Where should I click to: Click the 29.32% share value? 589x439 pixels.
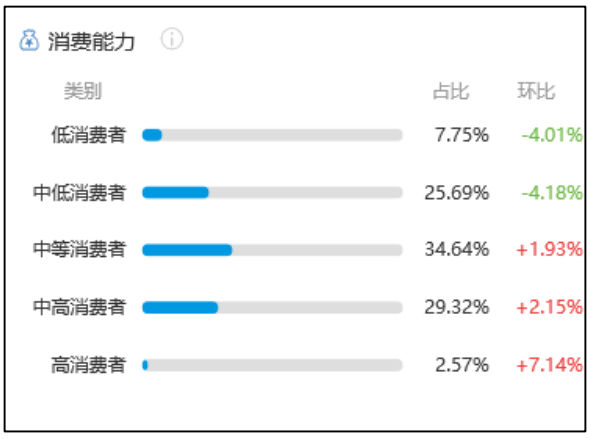[457, 307]
